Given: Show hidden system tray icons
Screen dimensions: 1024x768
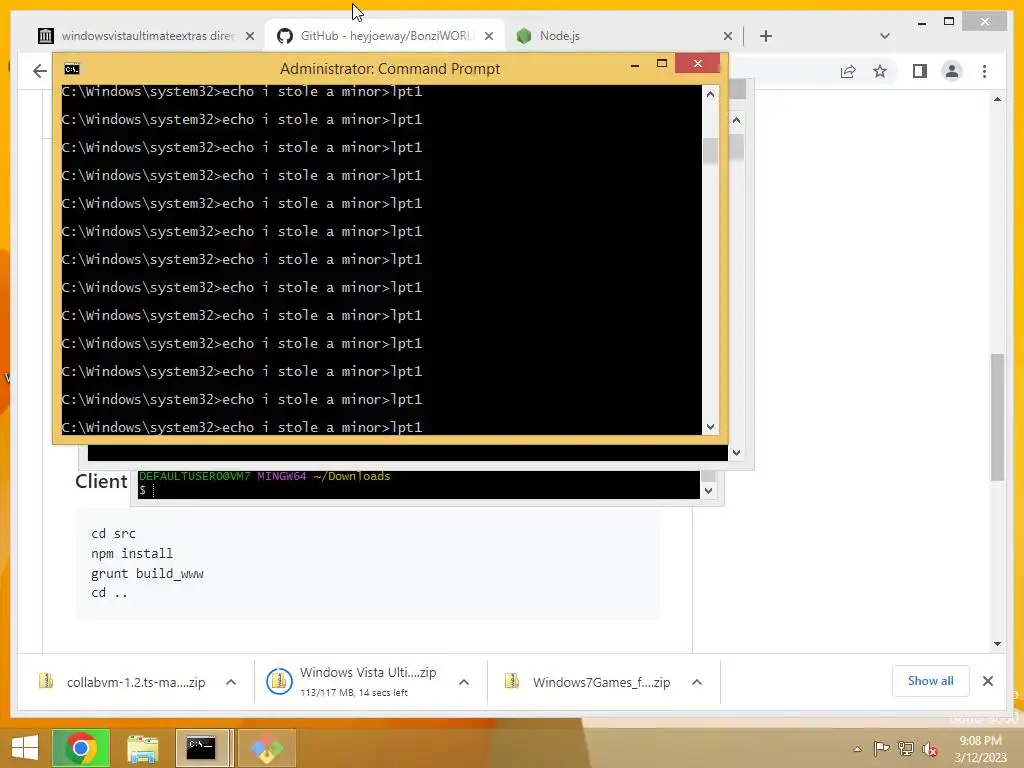Looking at the screenshot, I should pyautogui.click(x=857, y=749).
